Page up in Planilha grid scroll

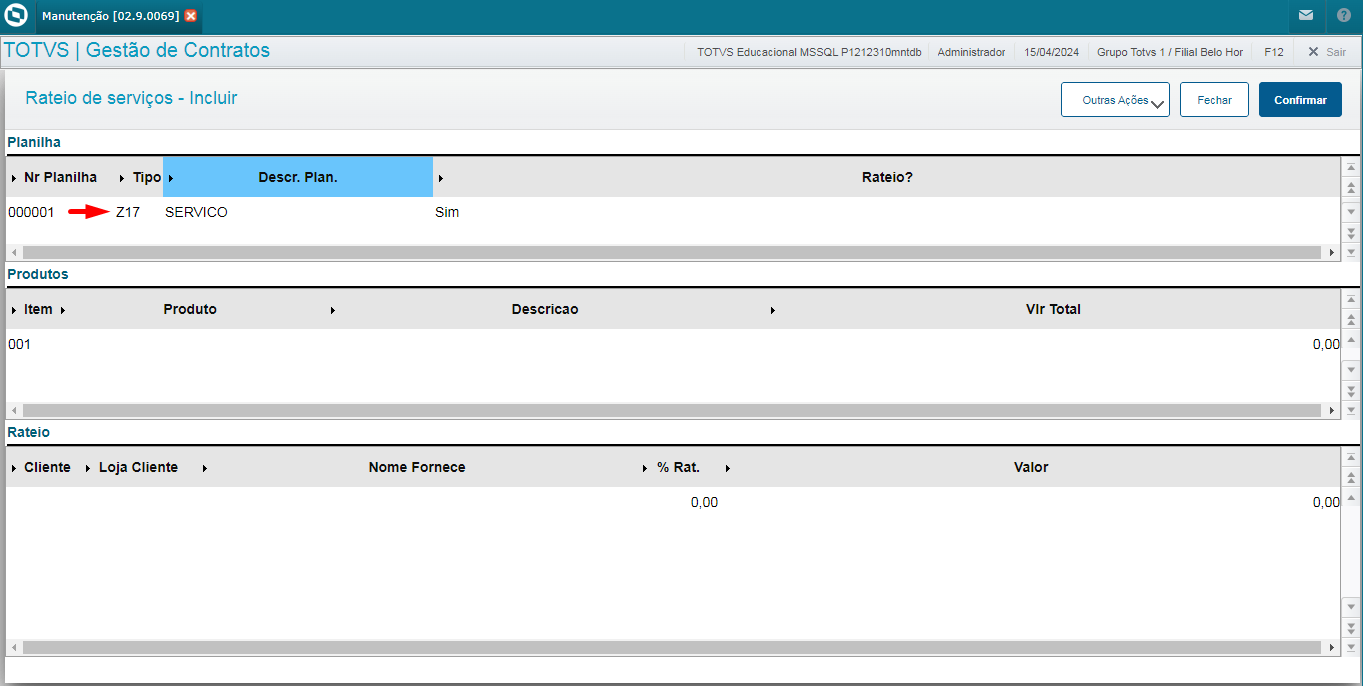click(x=1351, y=187)
